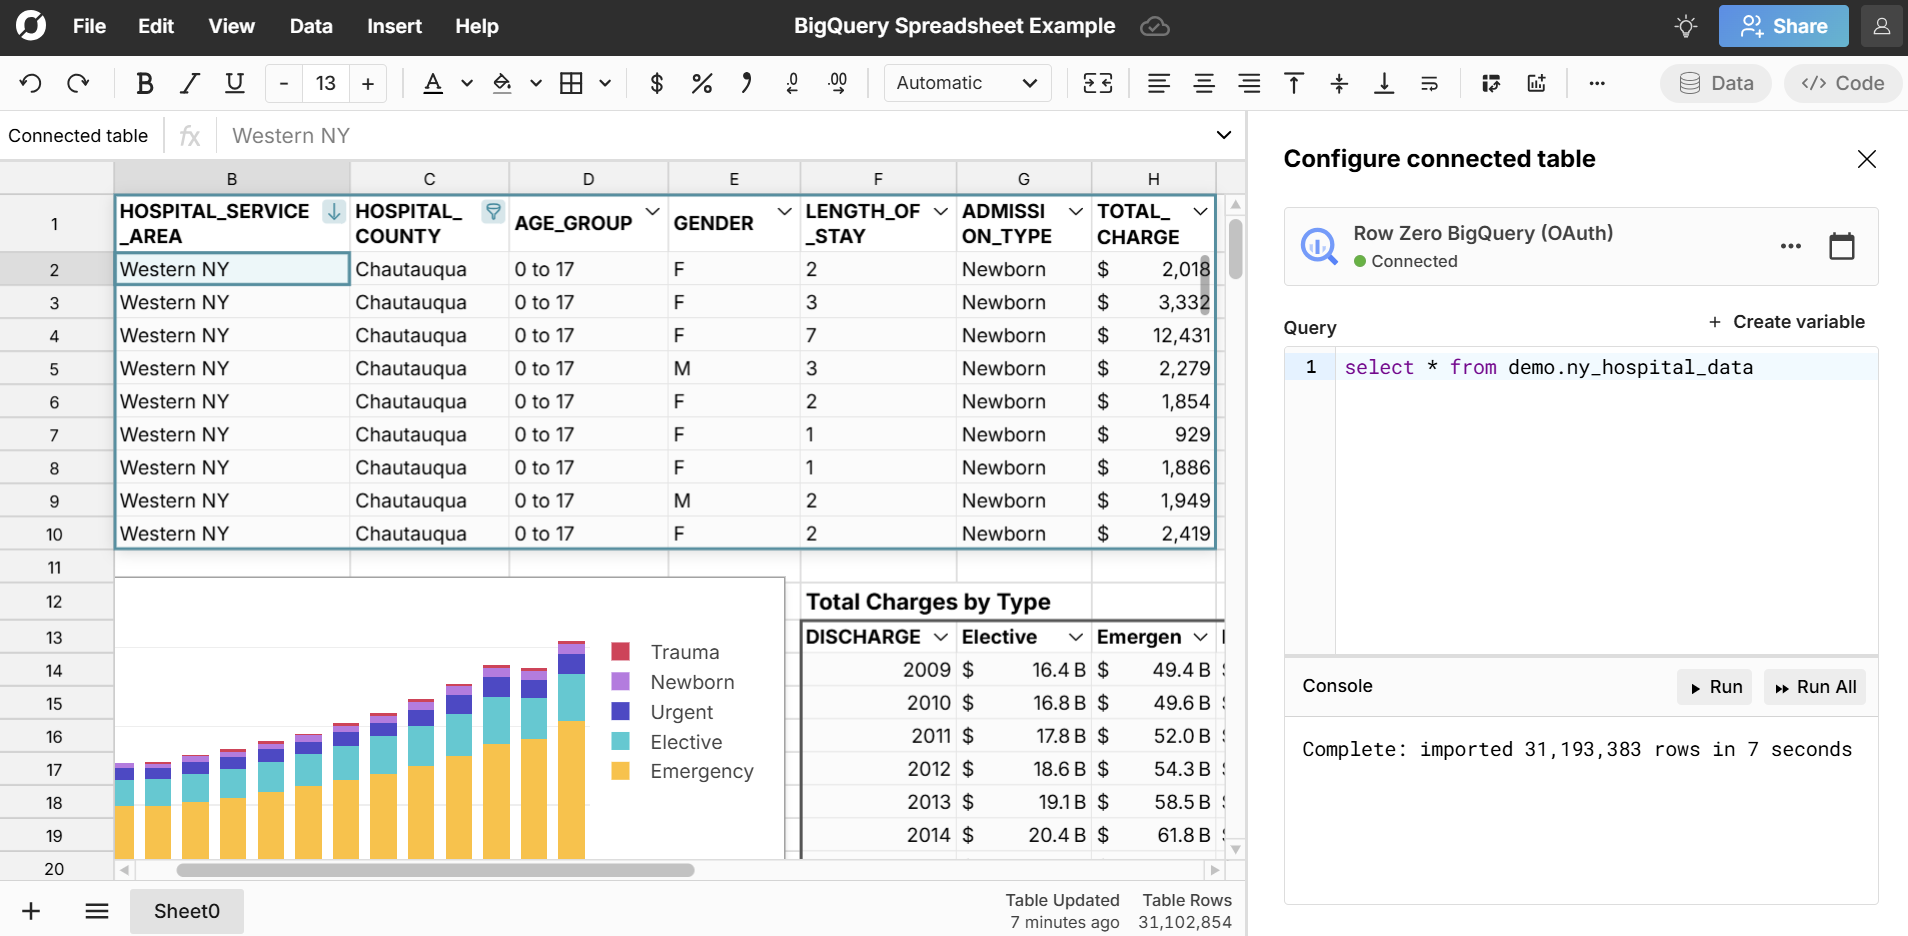Open the Insert menu

pyautogui.click(x=394, y=26)
